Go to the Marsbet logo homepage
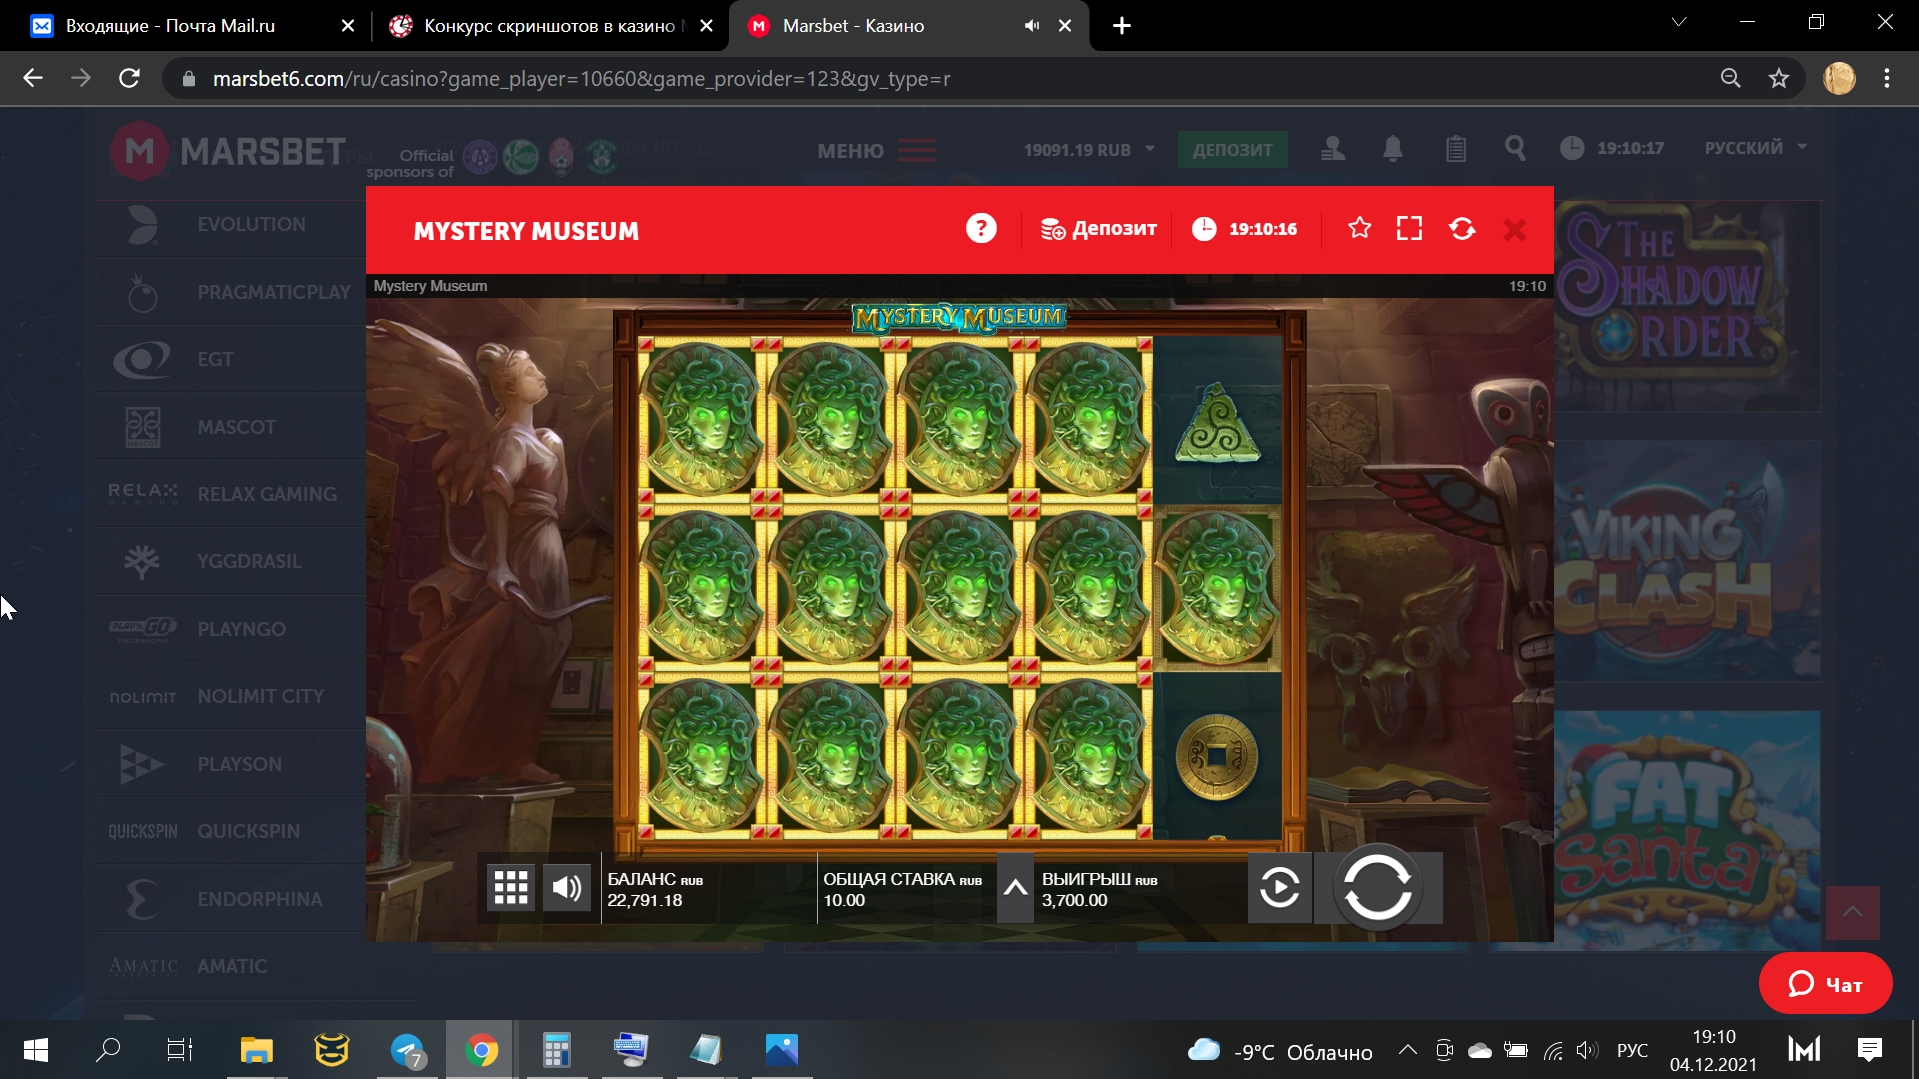The image size is (1919, 1079). tap(228, 151)
